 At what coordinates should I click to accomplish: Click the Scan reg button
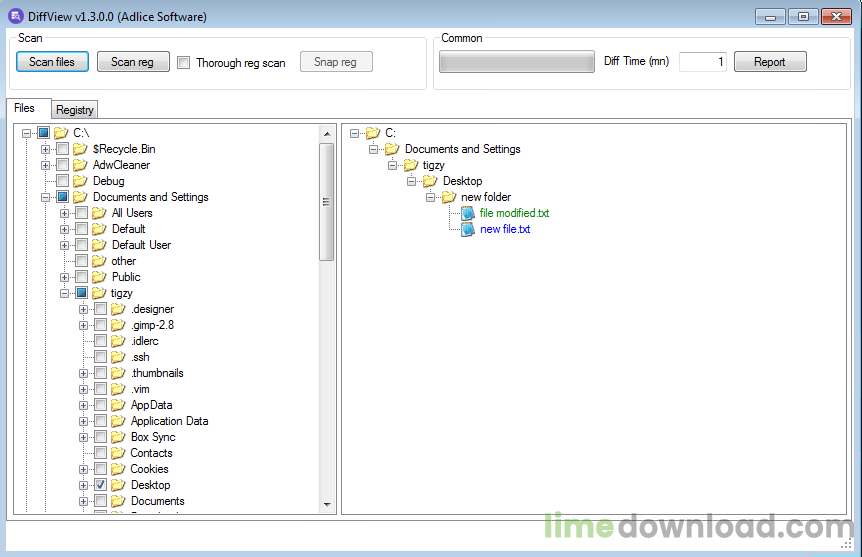pyautogui.click(x=133, y=62)
